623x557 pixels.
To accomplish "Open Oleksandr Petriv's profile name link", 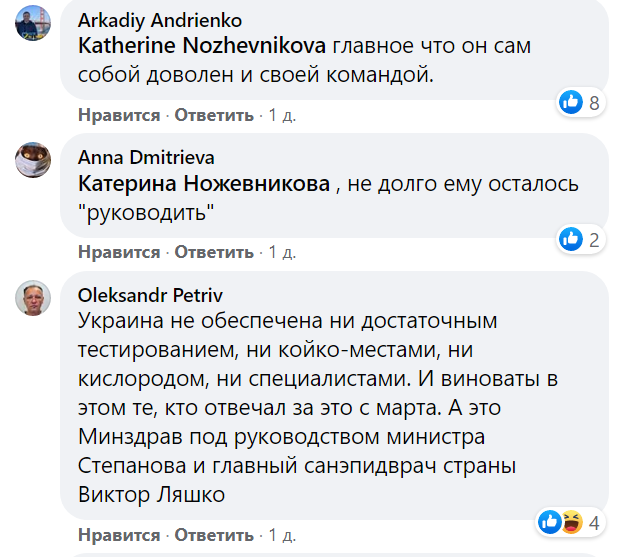I will [149, 295].
